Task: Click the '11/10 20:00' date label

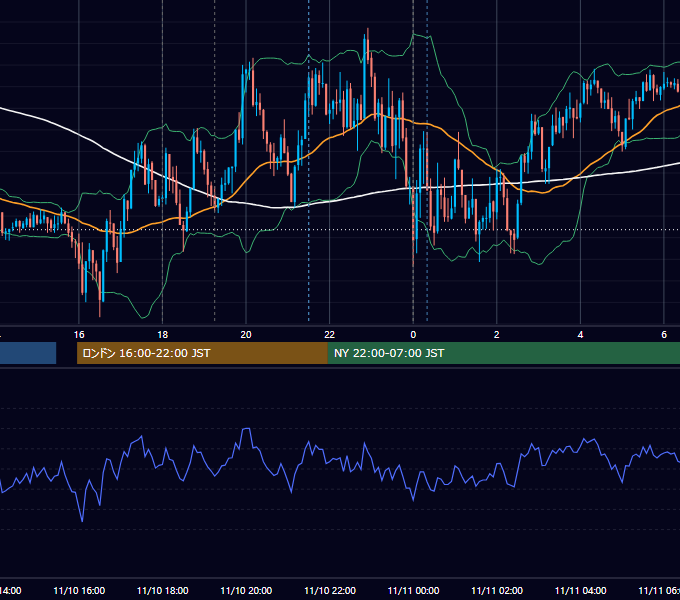Action: pos(246,591)
